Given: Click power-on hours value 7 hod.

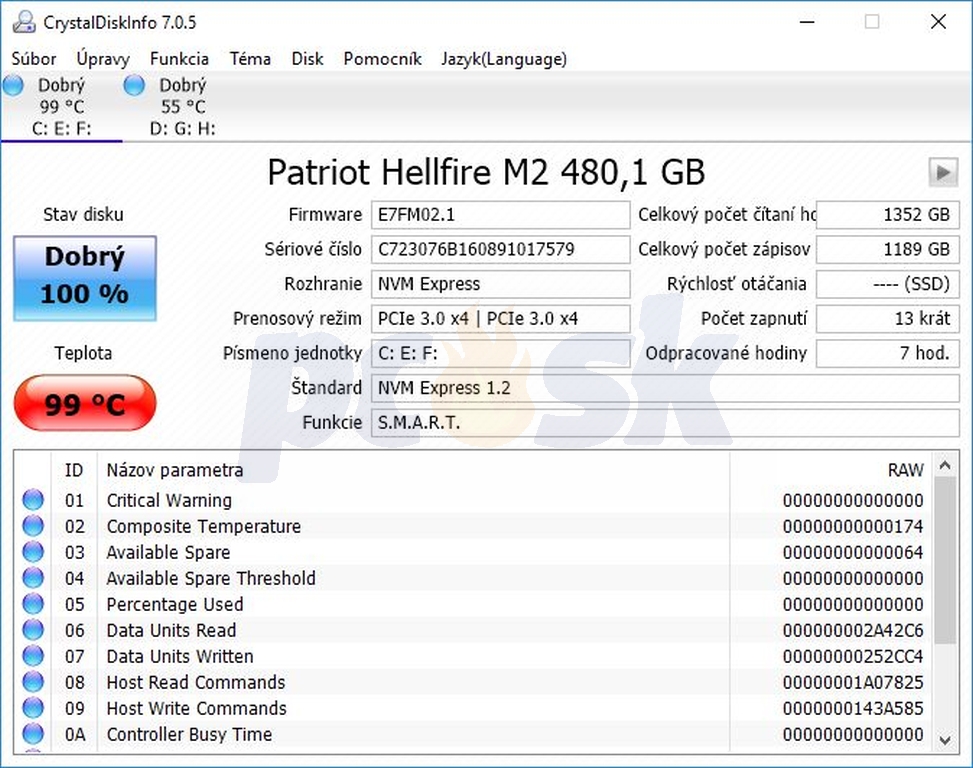Looking at the screenshot, I should pos(887,354).
